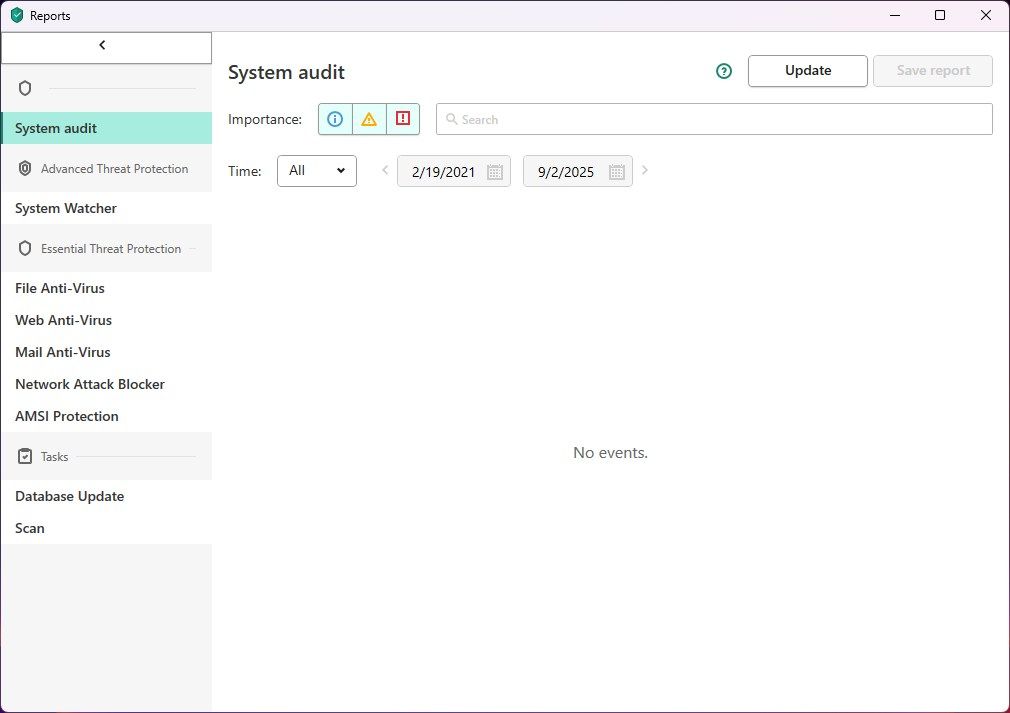Image resolution: width=1010 pixels, height=713 pixels.
Task: Open calendar for end date 9/2/2025
Action: (616, 172)
